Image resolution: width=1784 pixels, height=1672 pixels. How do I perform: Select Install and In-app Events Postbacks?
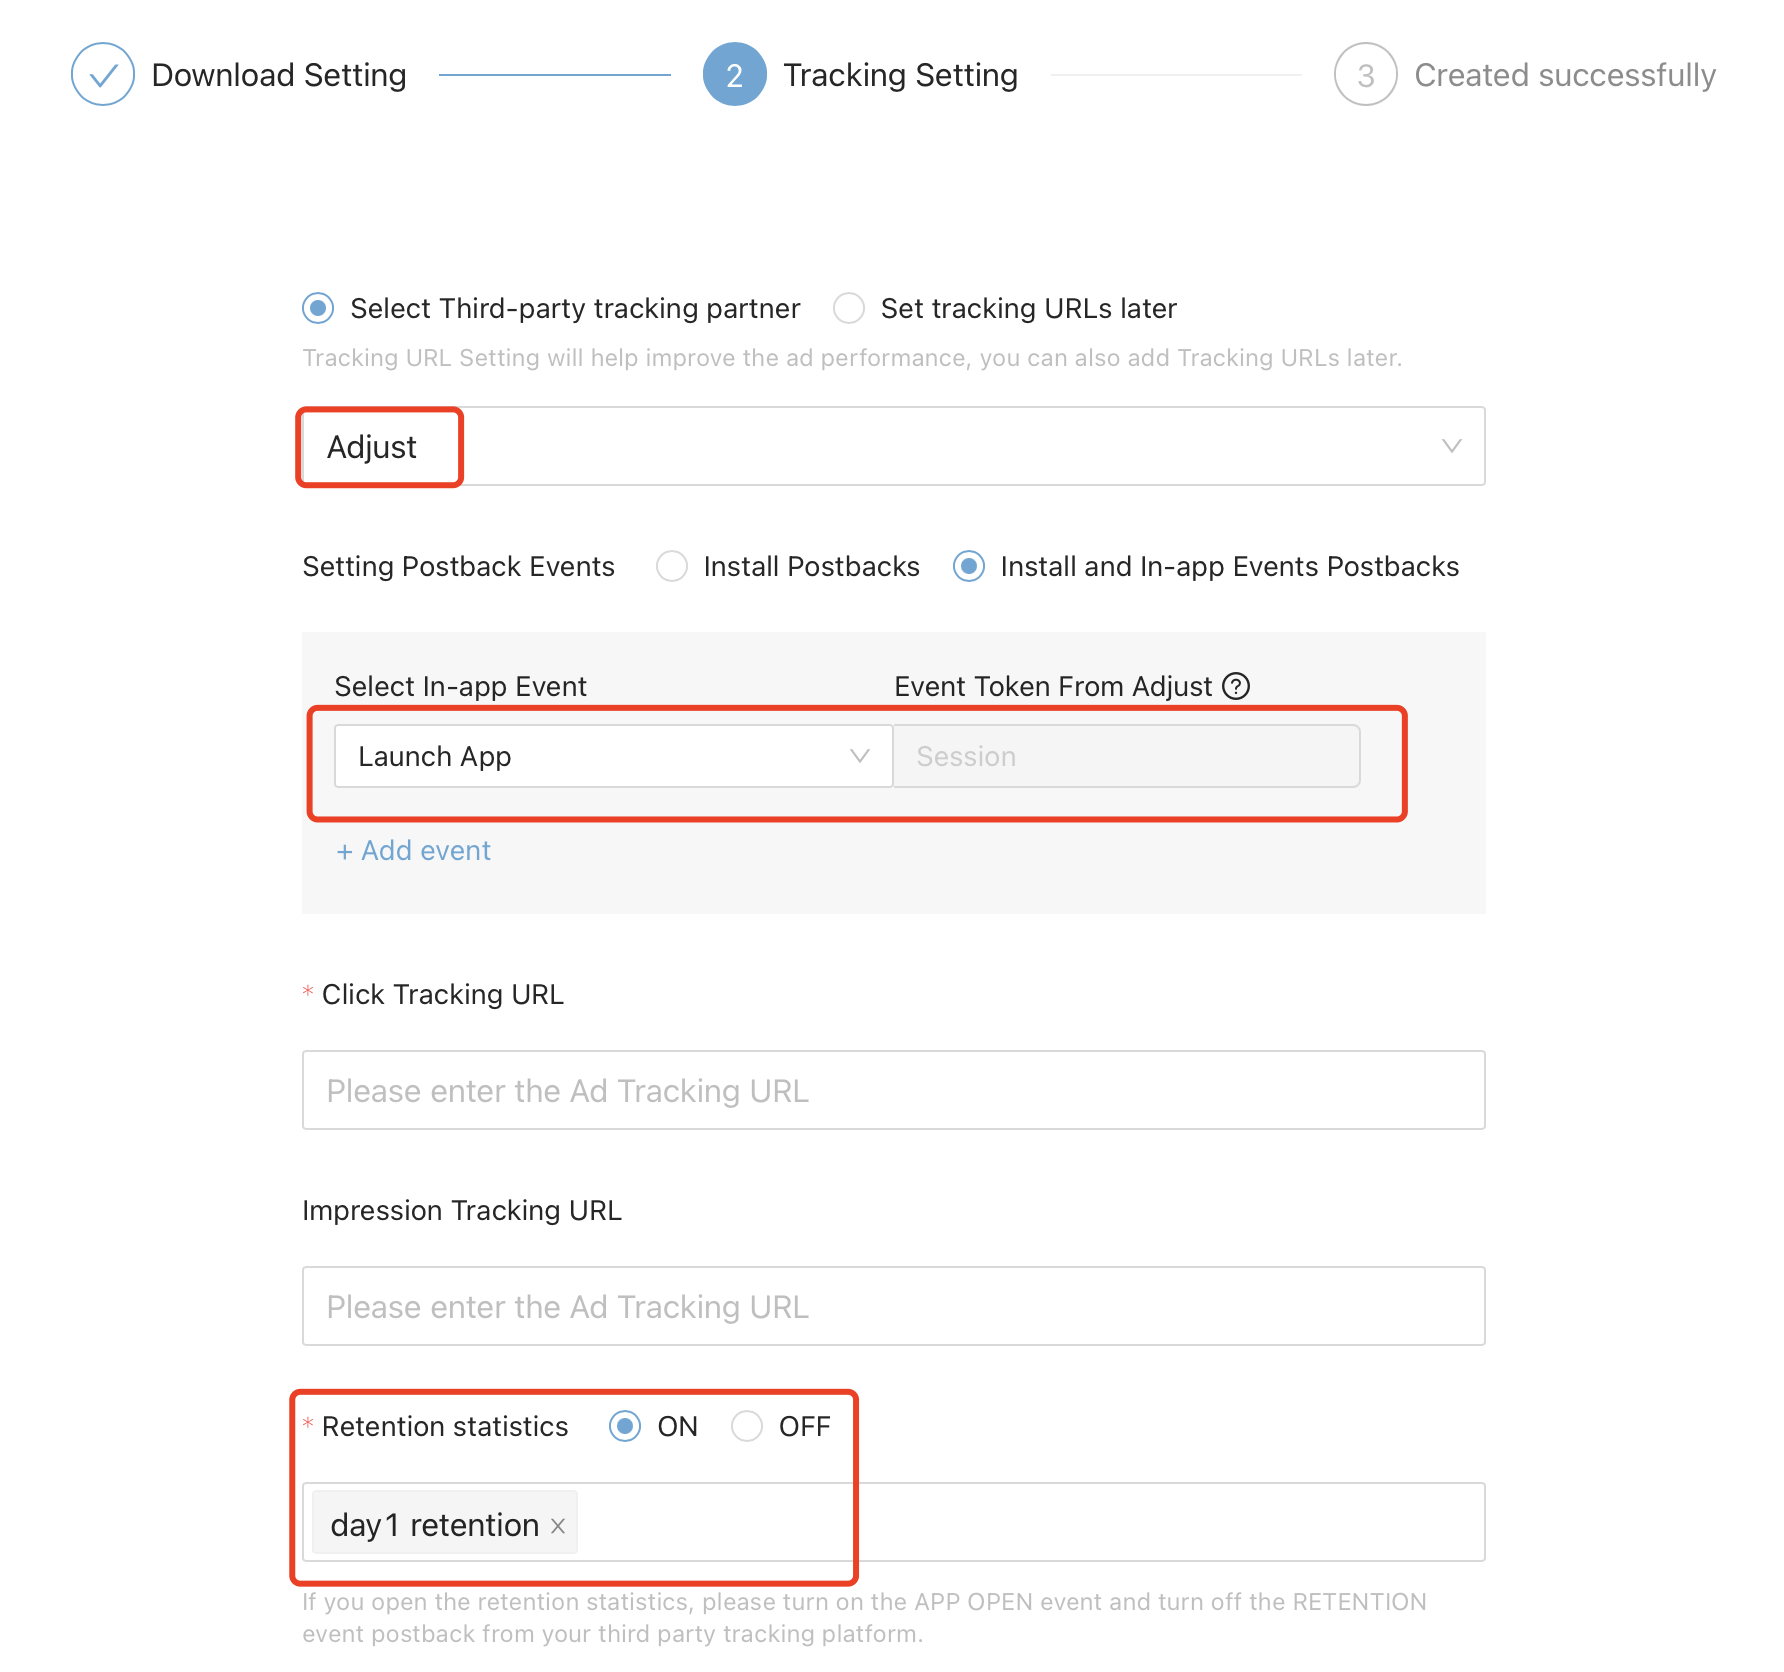969,566
